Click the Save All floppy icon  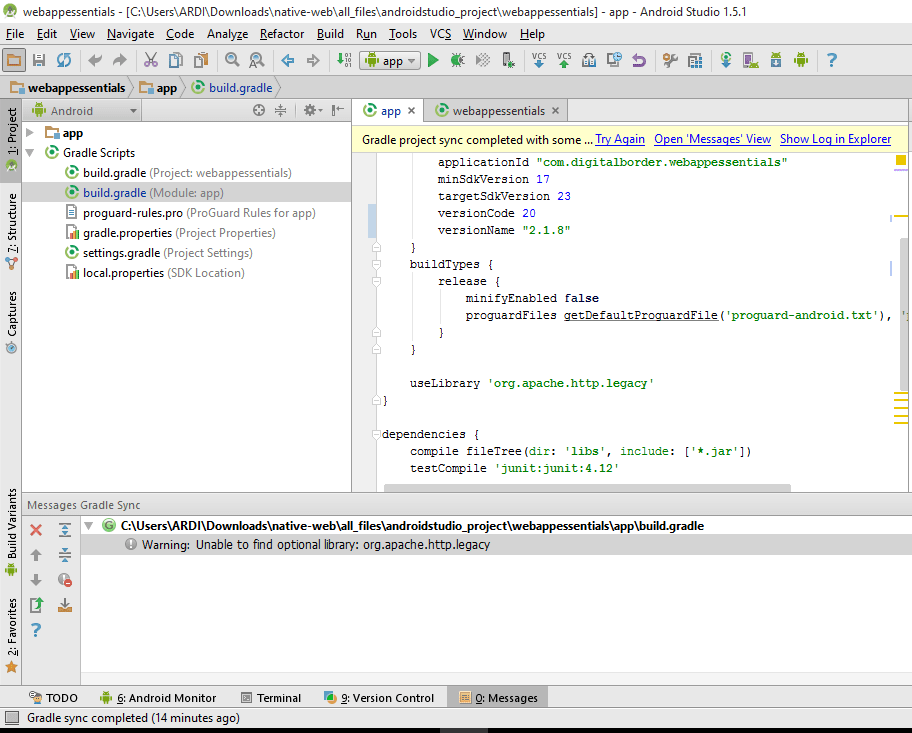click(x=39, y=60)
